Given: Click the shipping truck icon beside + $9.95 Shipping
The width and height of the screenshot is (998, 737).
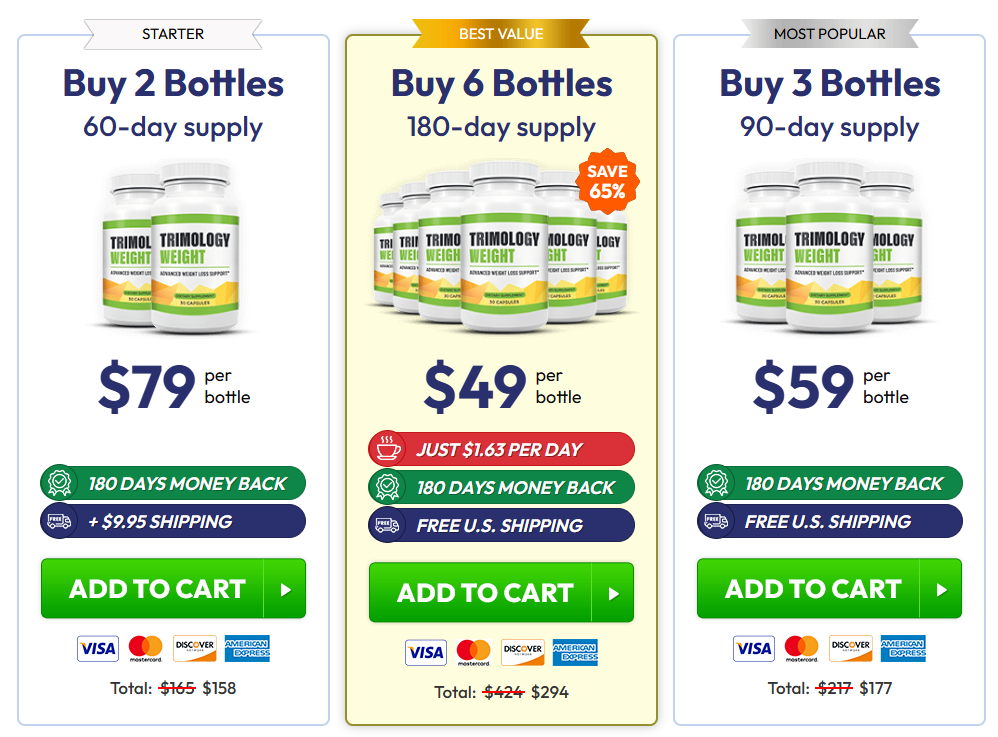Looking at the screenshot, I should point(58,521).
